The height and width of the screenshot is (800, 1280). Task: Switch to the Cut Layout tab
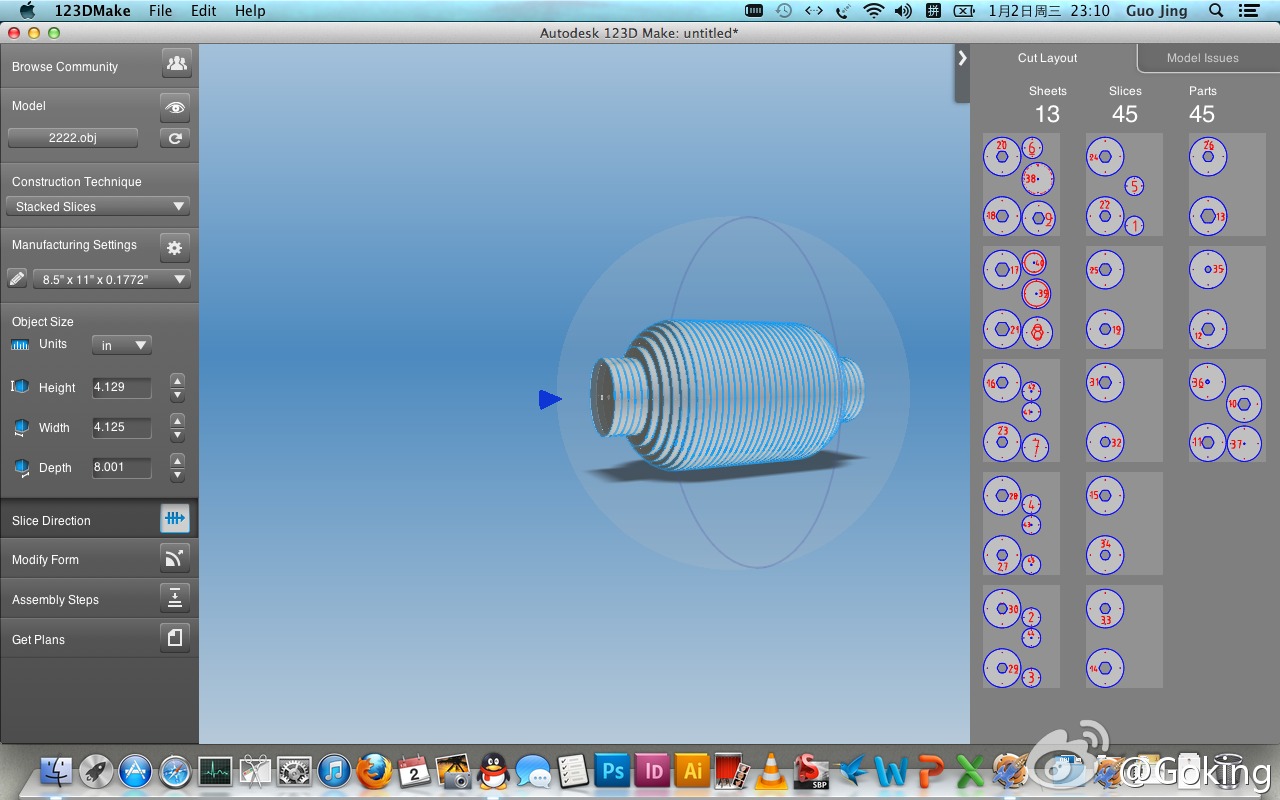1047,58
